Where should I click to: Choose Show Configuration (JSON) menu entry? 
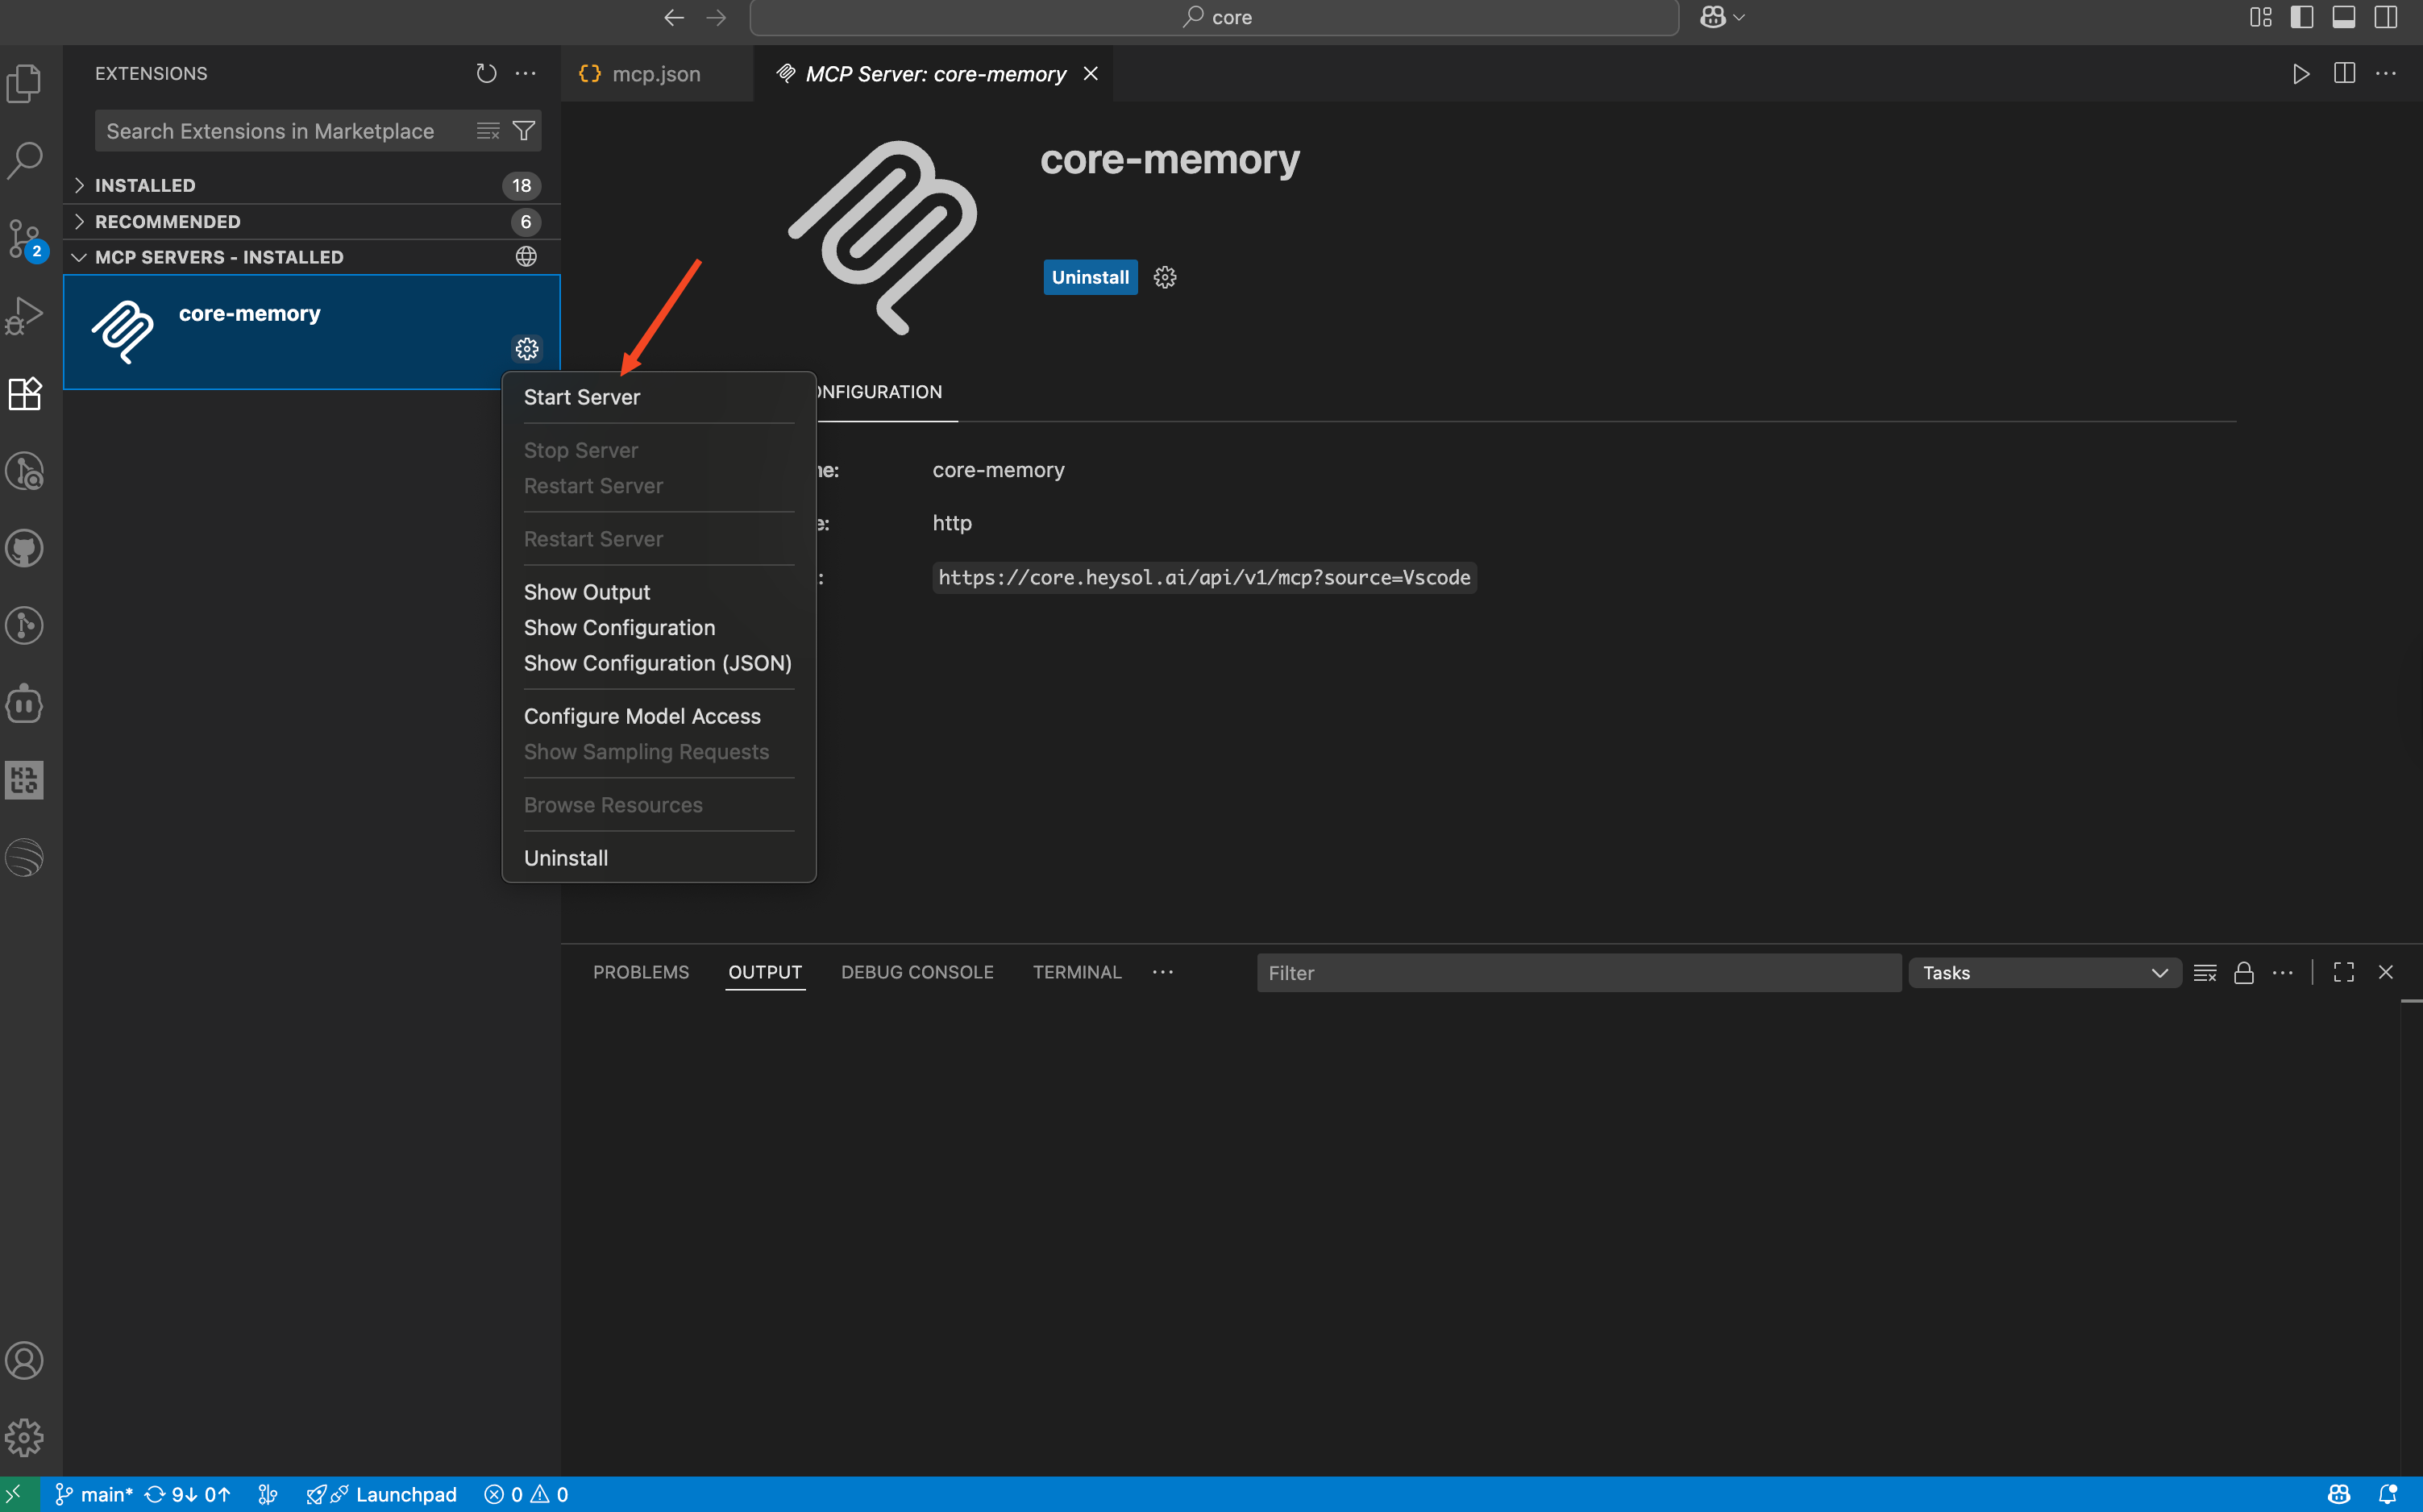point(657,663)
